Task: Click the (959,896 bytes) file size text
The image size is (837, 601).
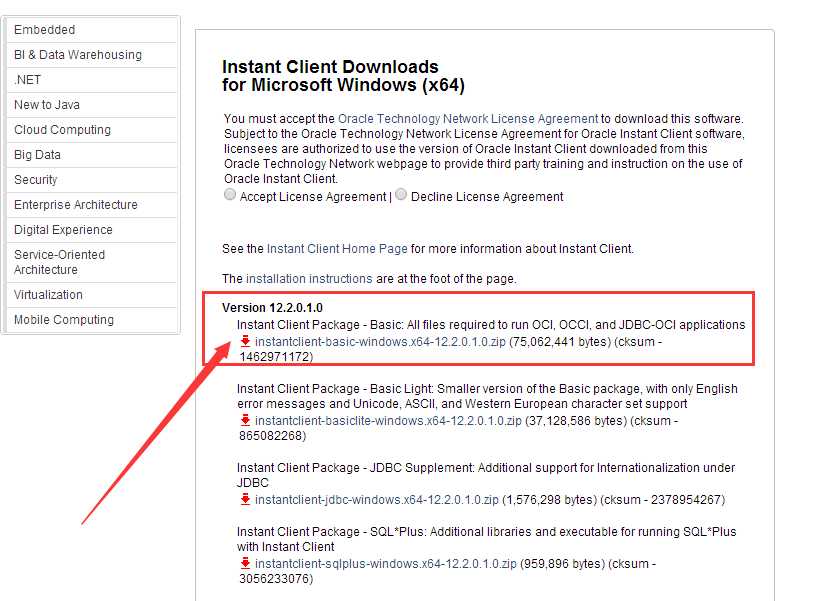Action: (x=562, y=564)
